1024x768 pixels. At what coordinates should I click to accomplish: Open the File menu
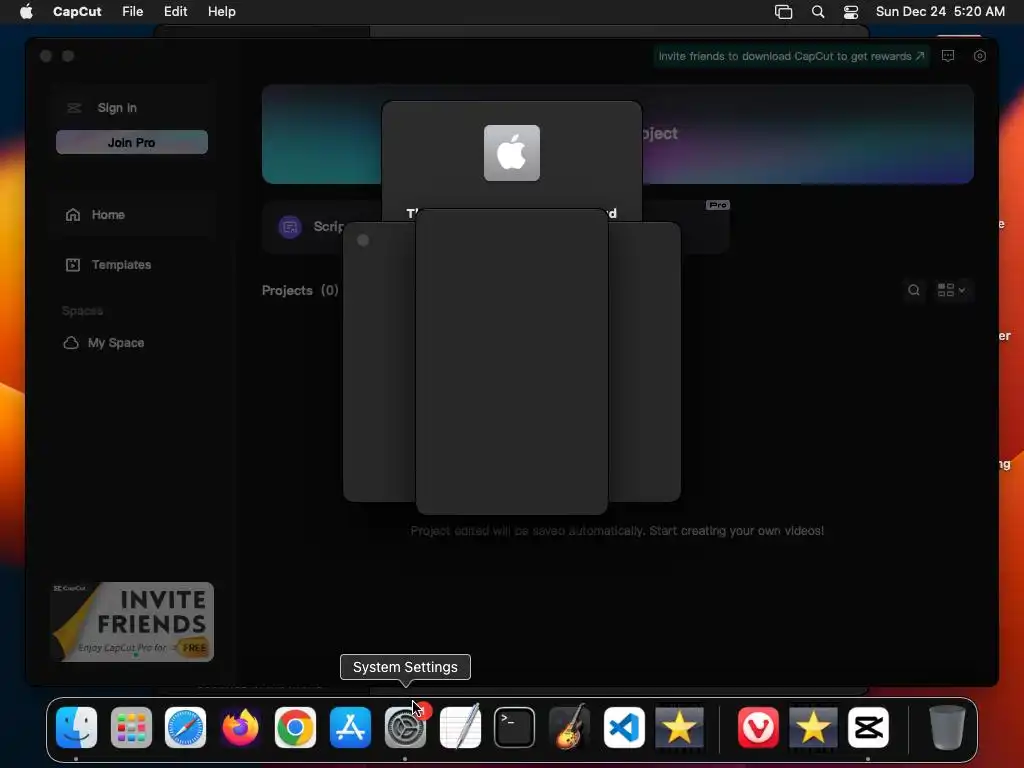click(133, 11)
